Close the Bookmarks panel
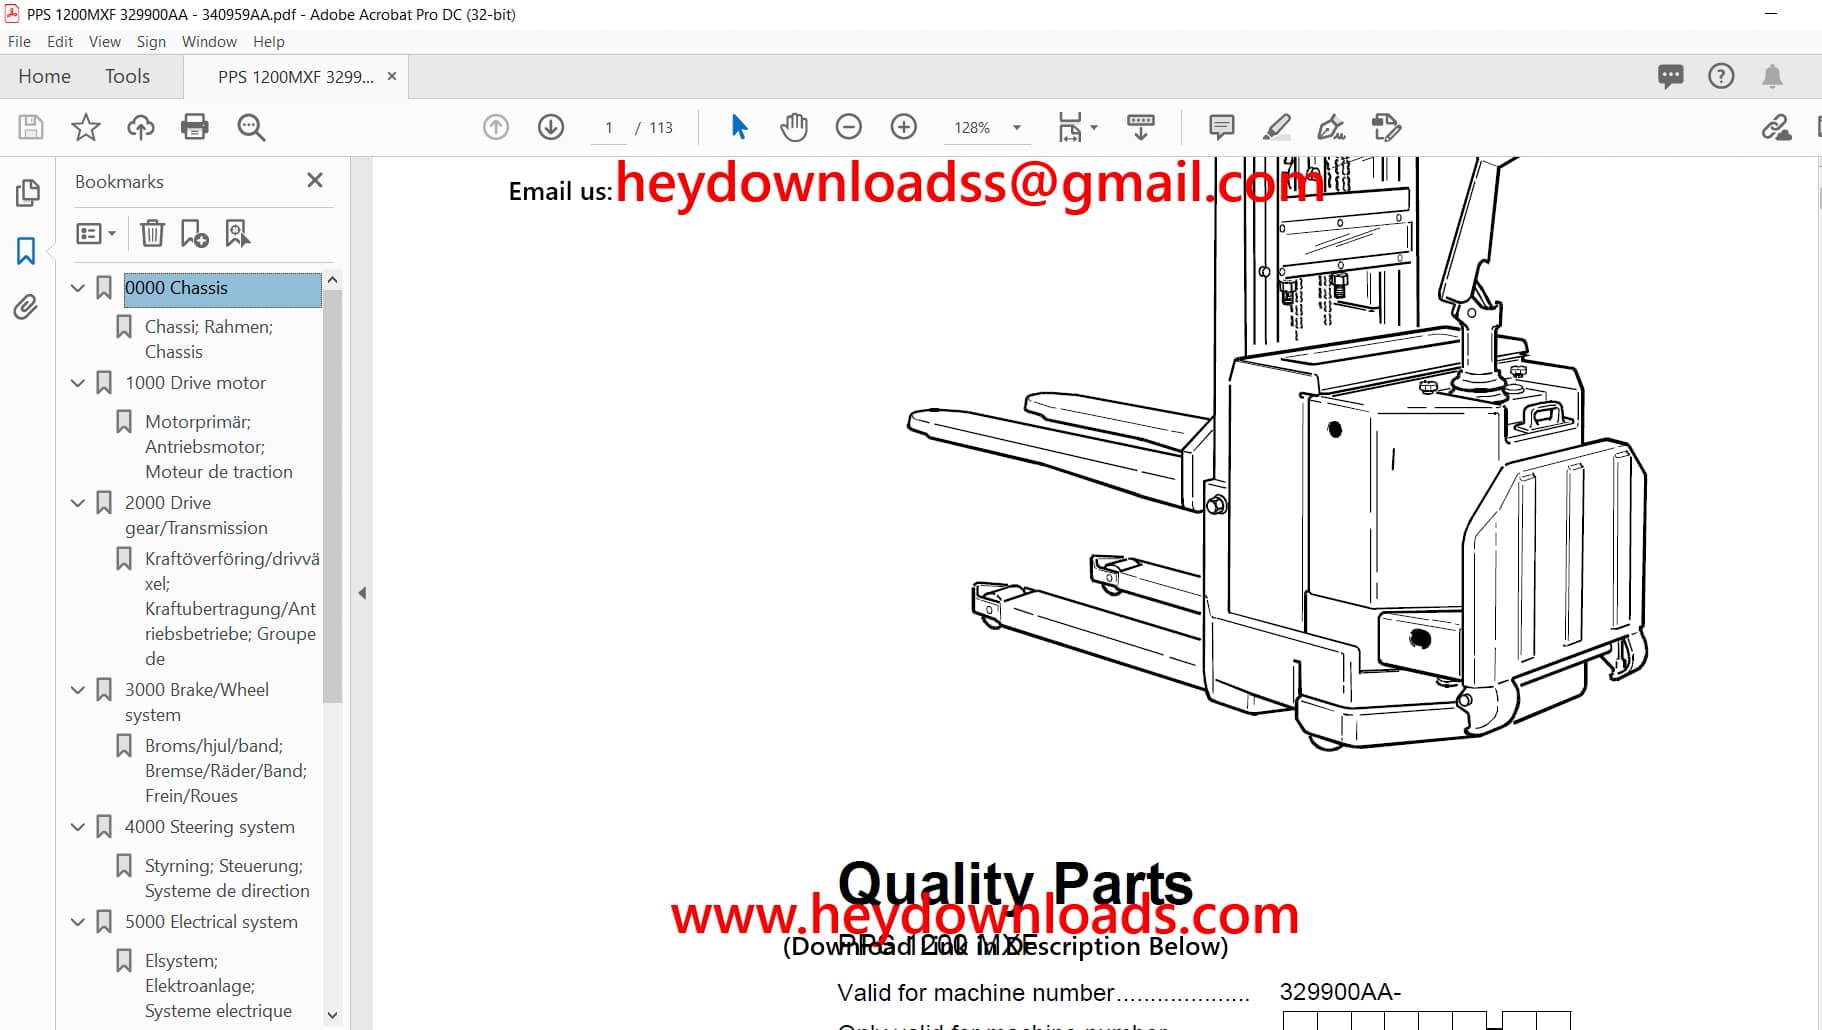Screen dimensions: 1822x1030 tap(315, 180)
